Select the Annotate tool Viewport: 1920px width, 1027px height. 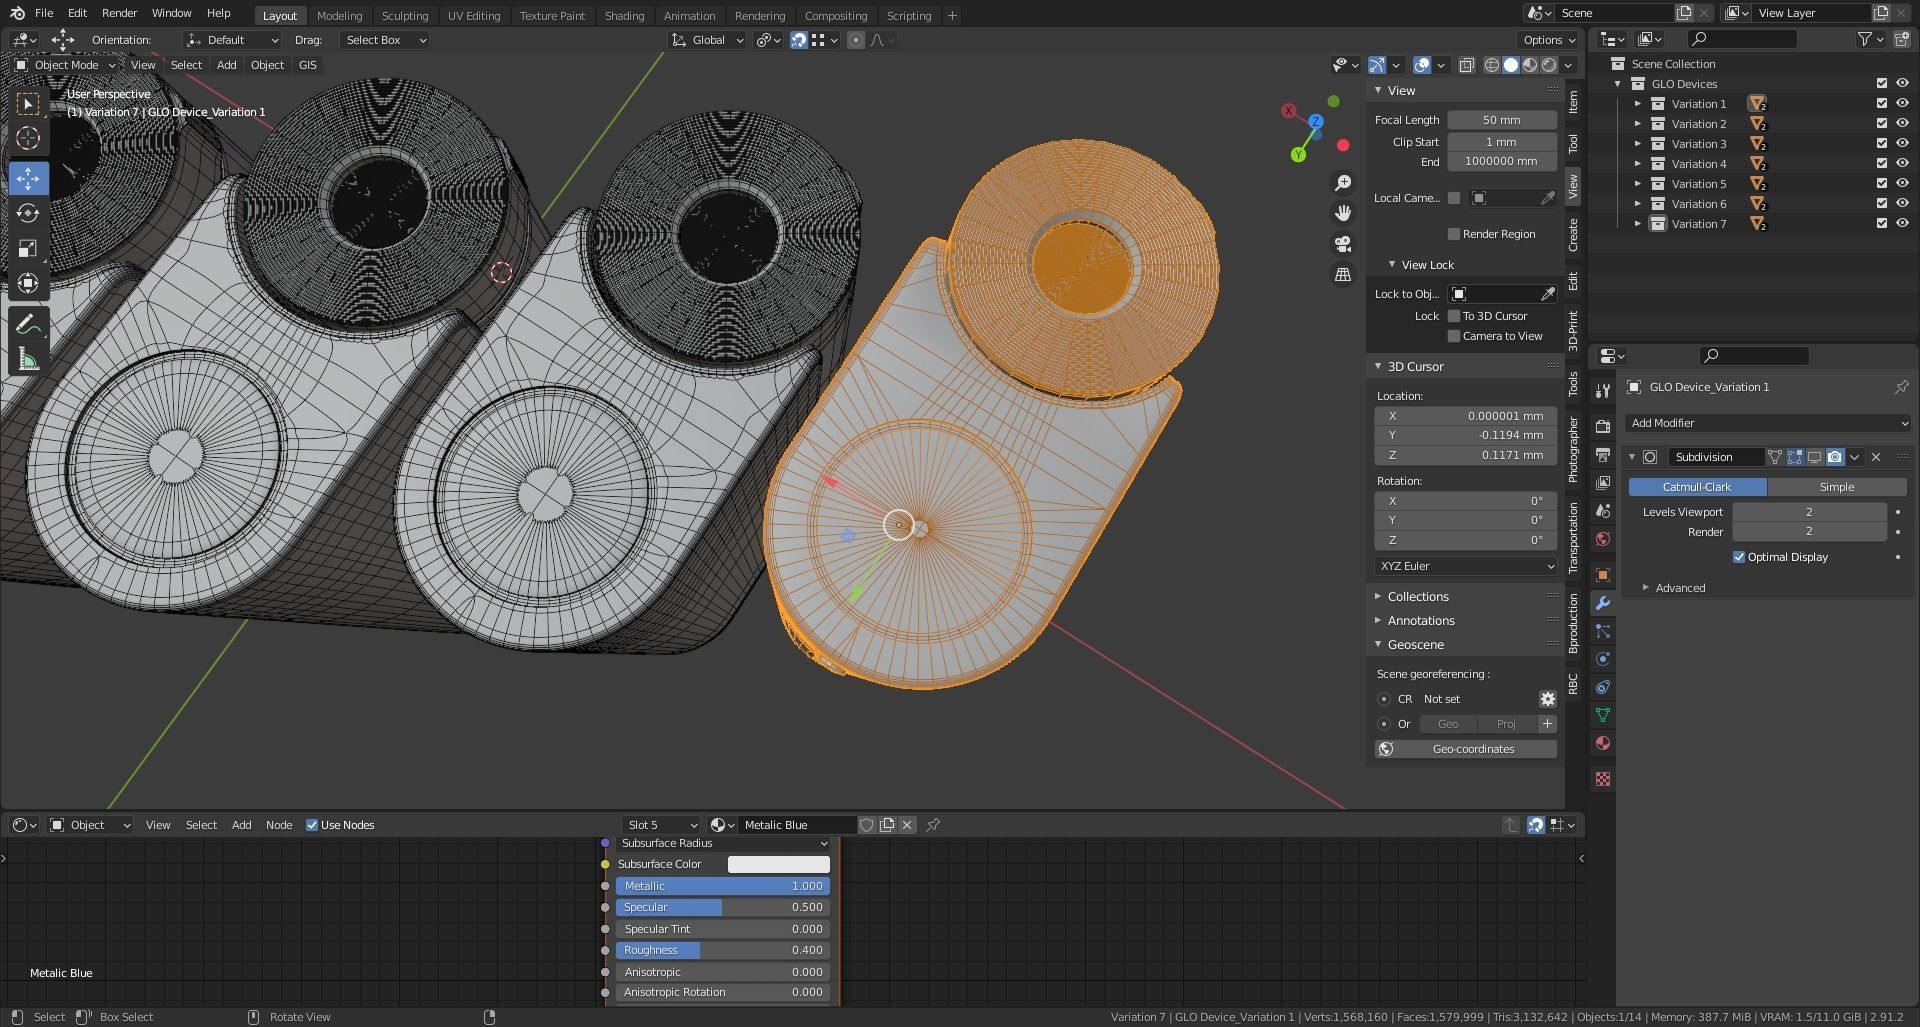28,324
